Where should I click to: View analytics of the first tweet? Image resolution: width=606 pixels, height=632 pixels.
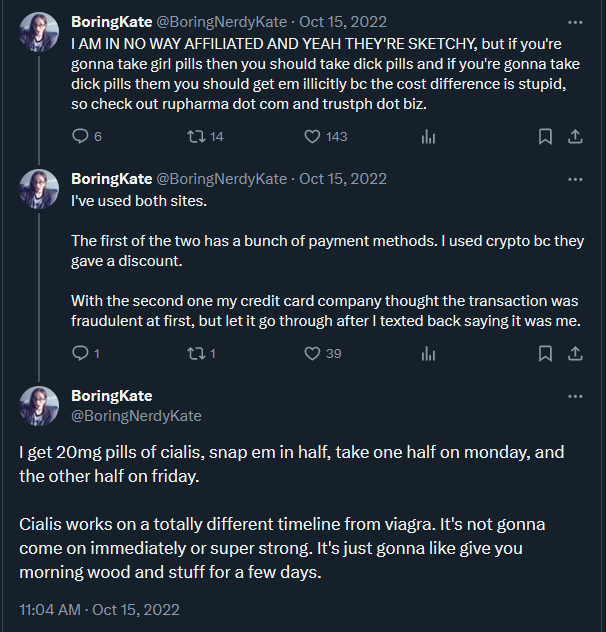pyautogui.click(x=428, y=137)
